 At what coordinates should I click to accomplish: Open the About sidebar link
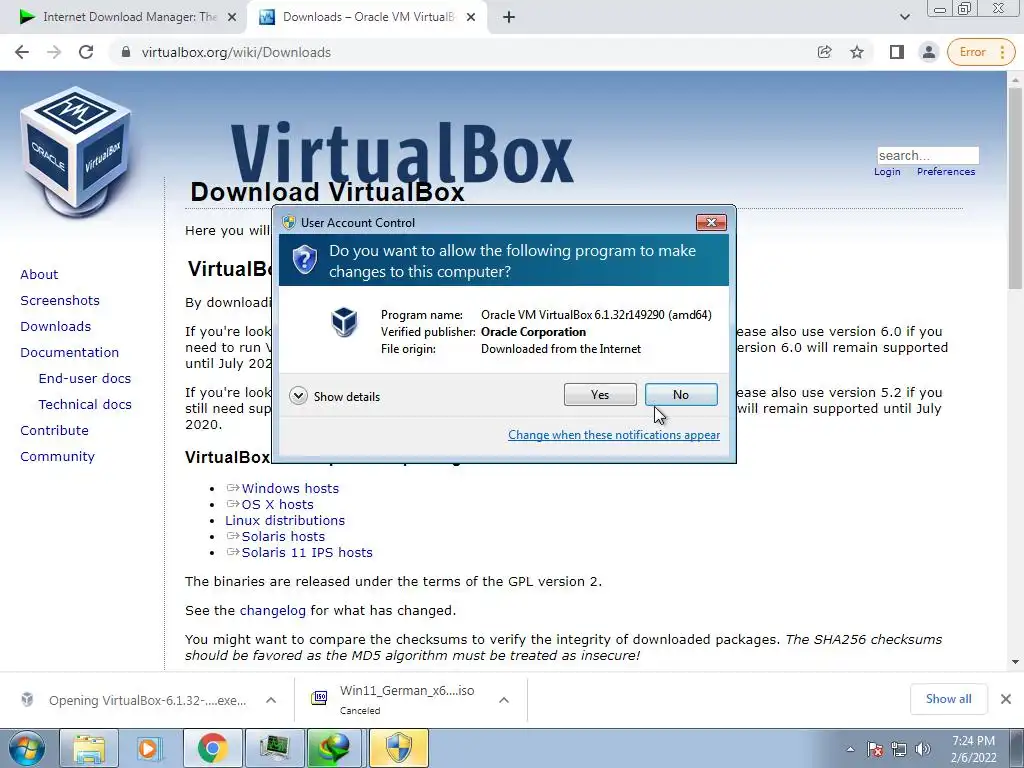click(39, 274)
